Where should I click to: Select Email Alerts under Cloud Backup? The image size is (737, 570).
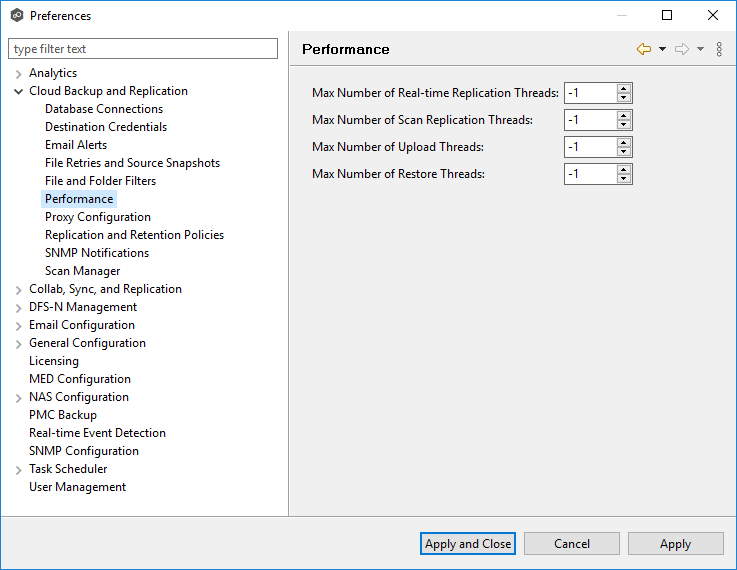[76, 145]
